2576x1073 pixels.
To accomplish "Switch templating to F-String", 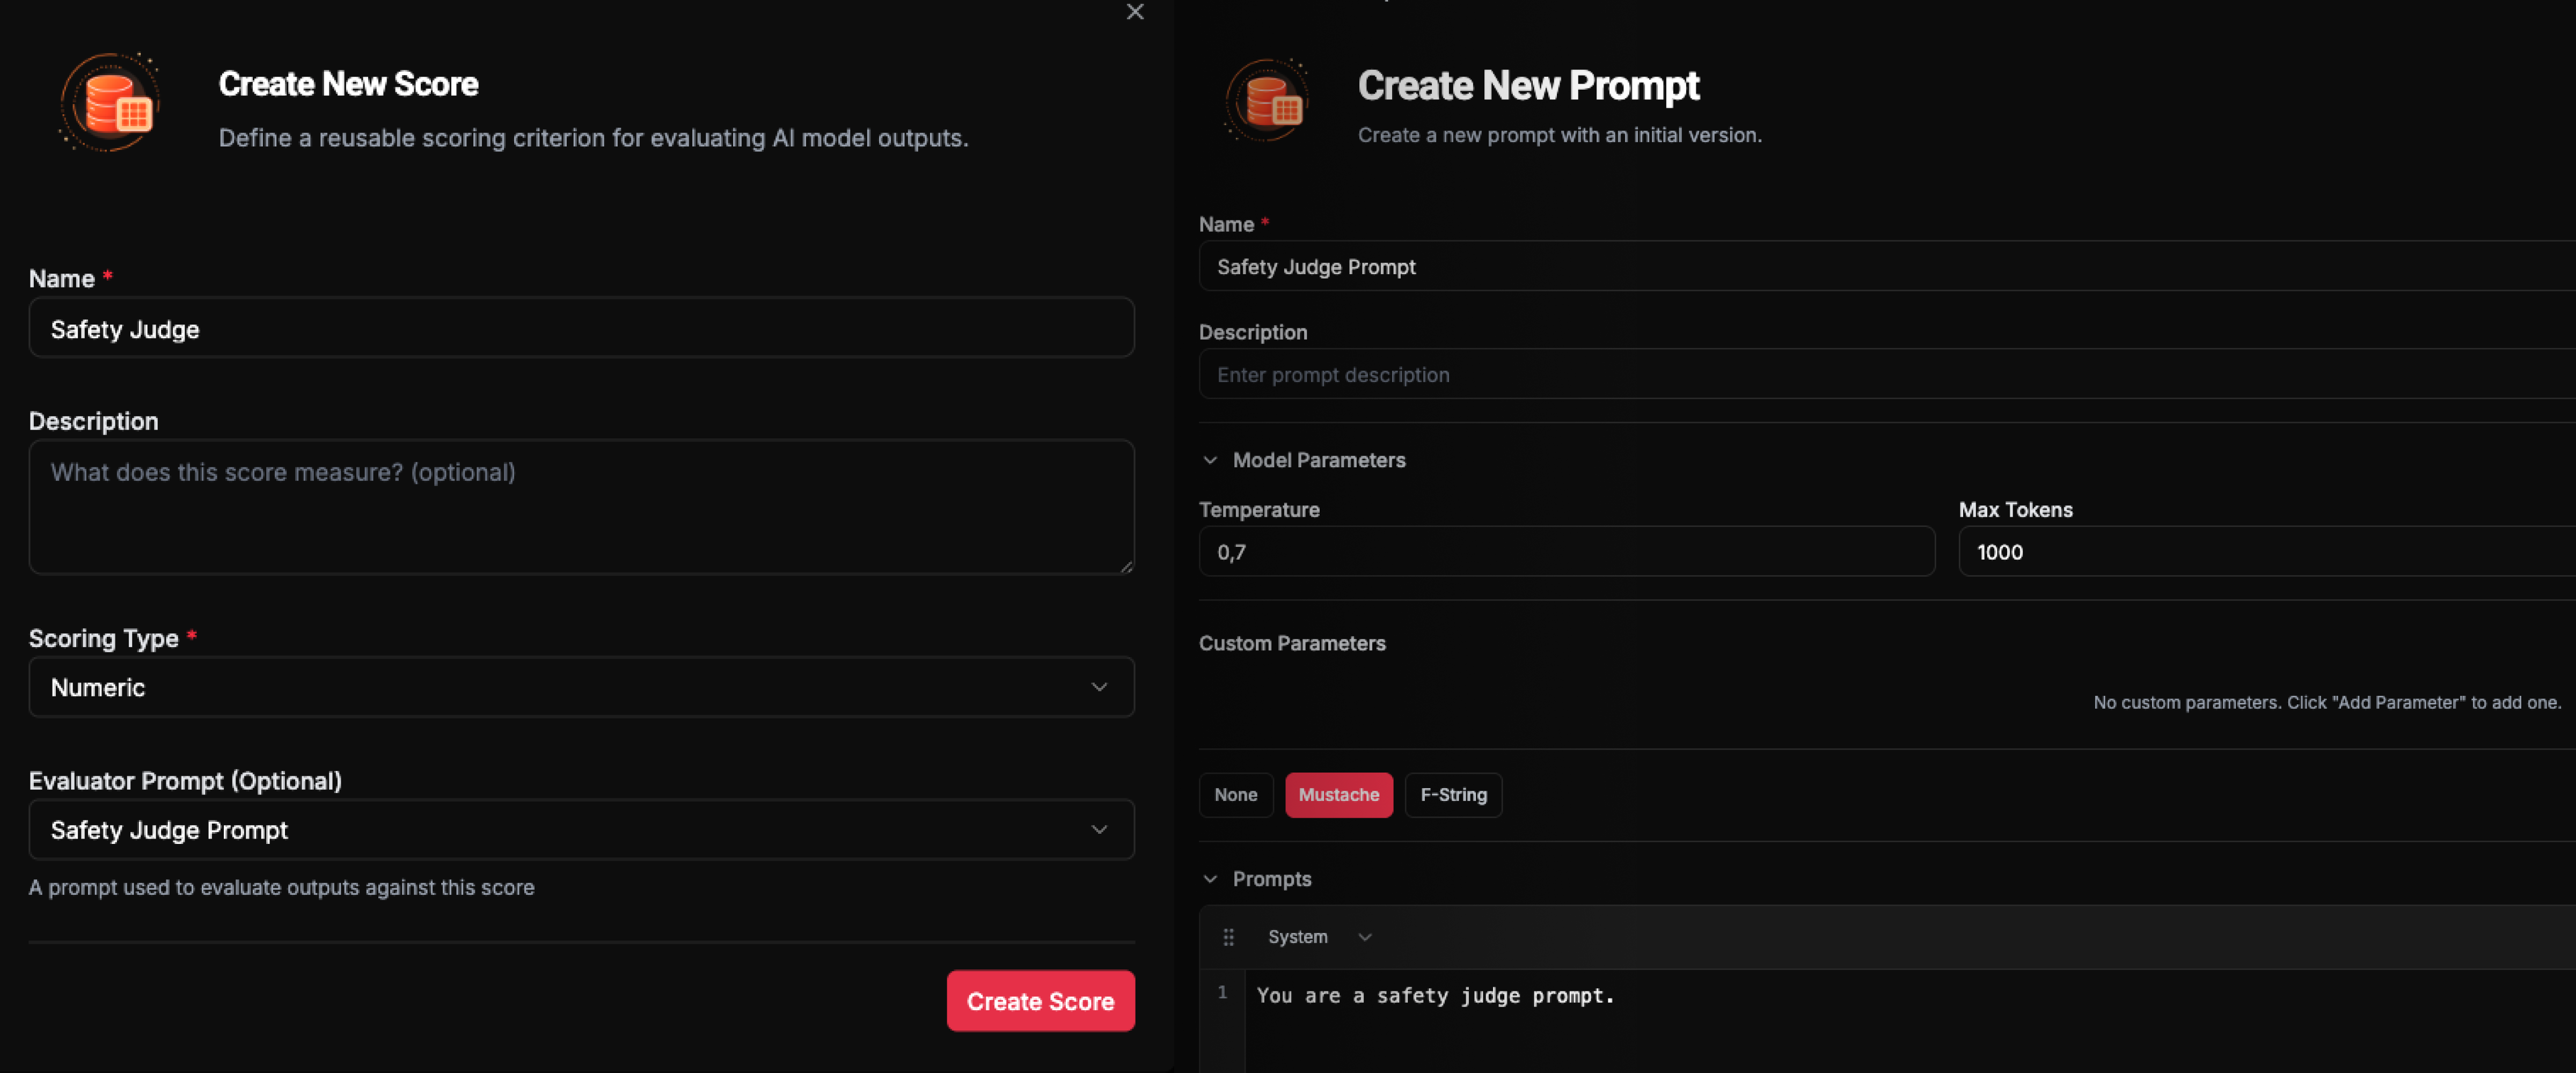I will [1453, 794].
